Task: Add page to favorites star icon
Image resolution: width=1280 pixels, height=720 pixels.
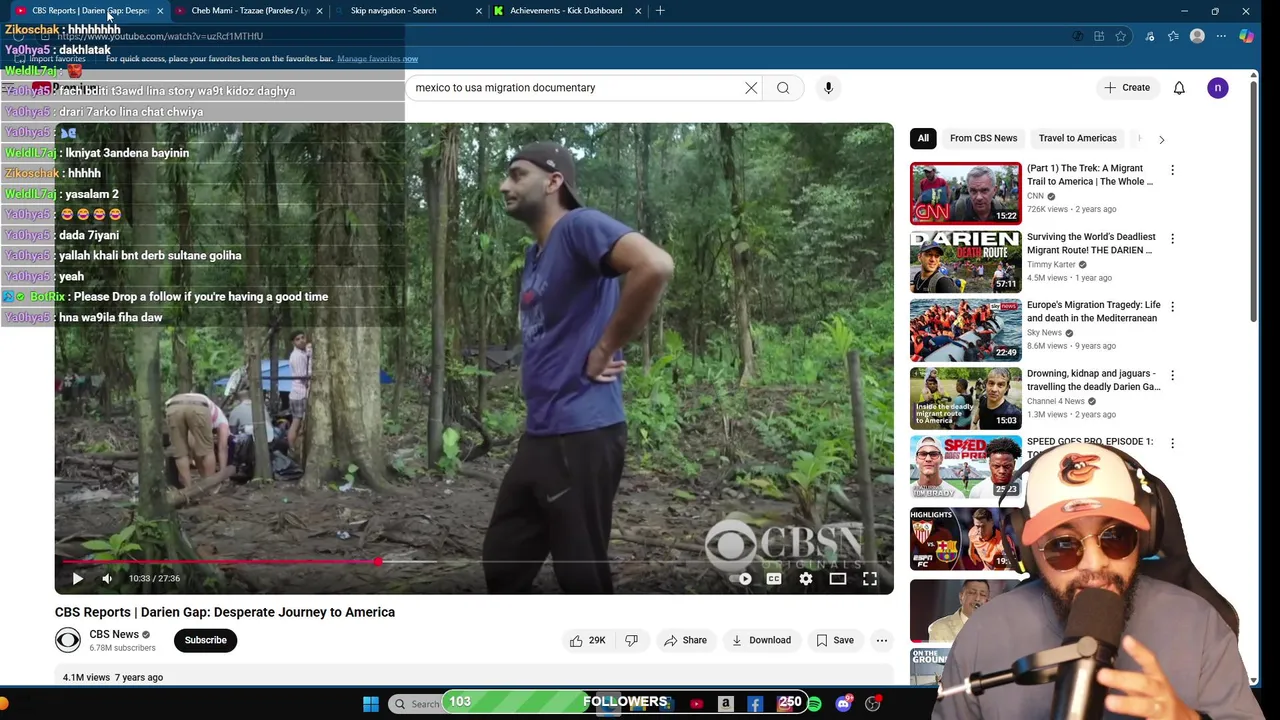Action: tap(1121, 36)
